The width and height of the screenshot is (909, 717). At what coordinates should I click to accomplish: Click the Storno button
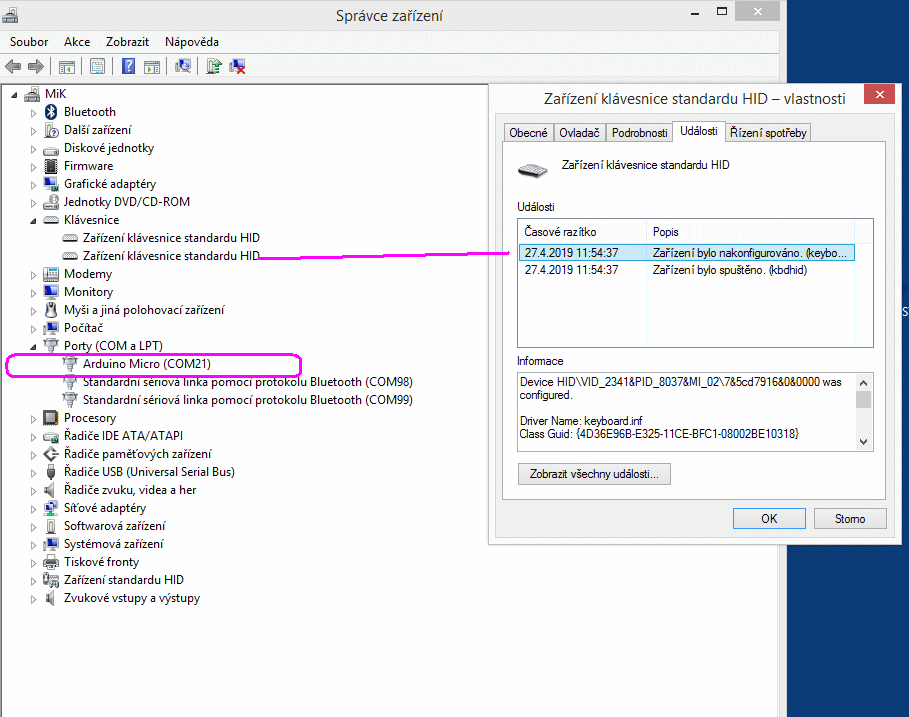coord(850,519)
